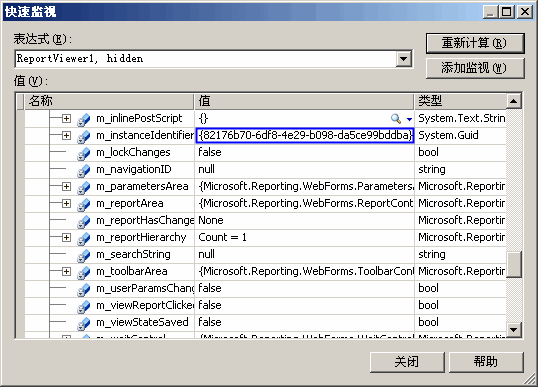Select the GUID value cell of m_instanceIdentifier
Screen dimensions: 538x387
pos(305,136)
